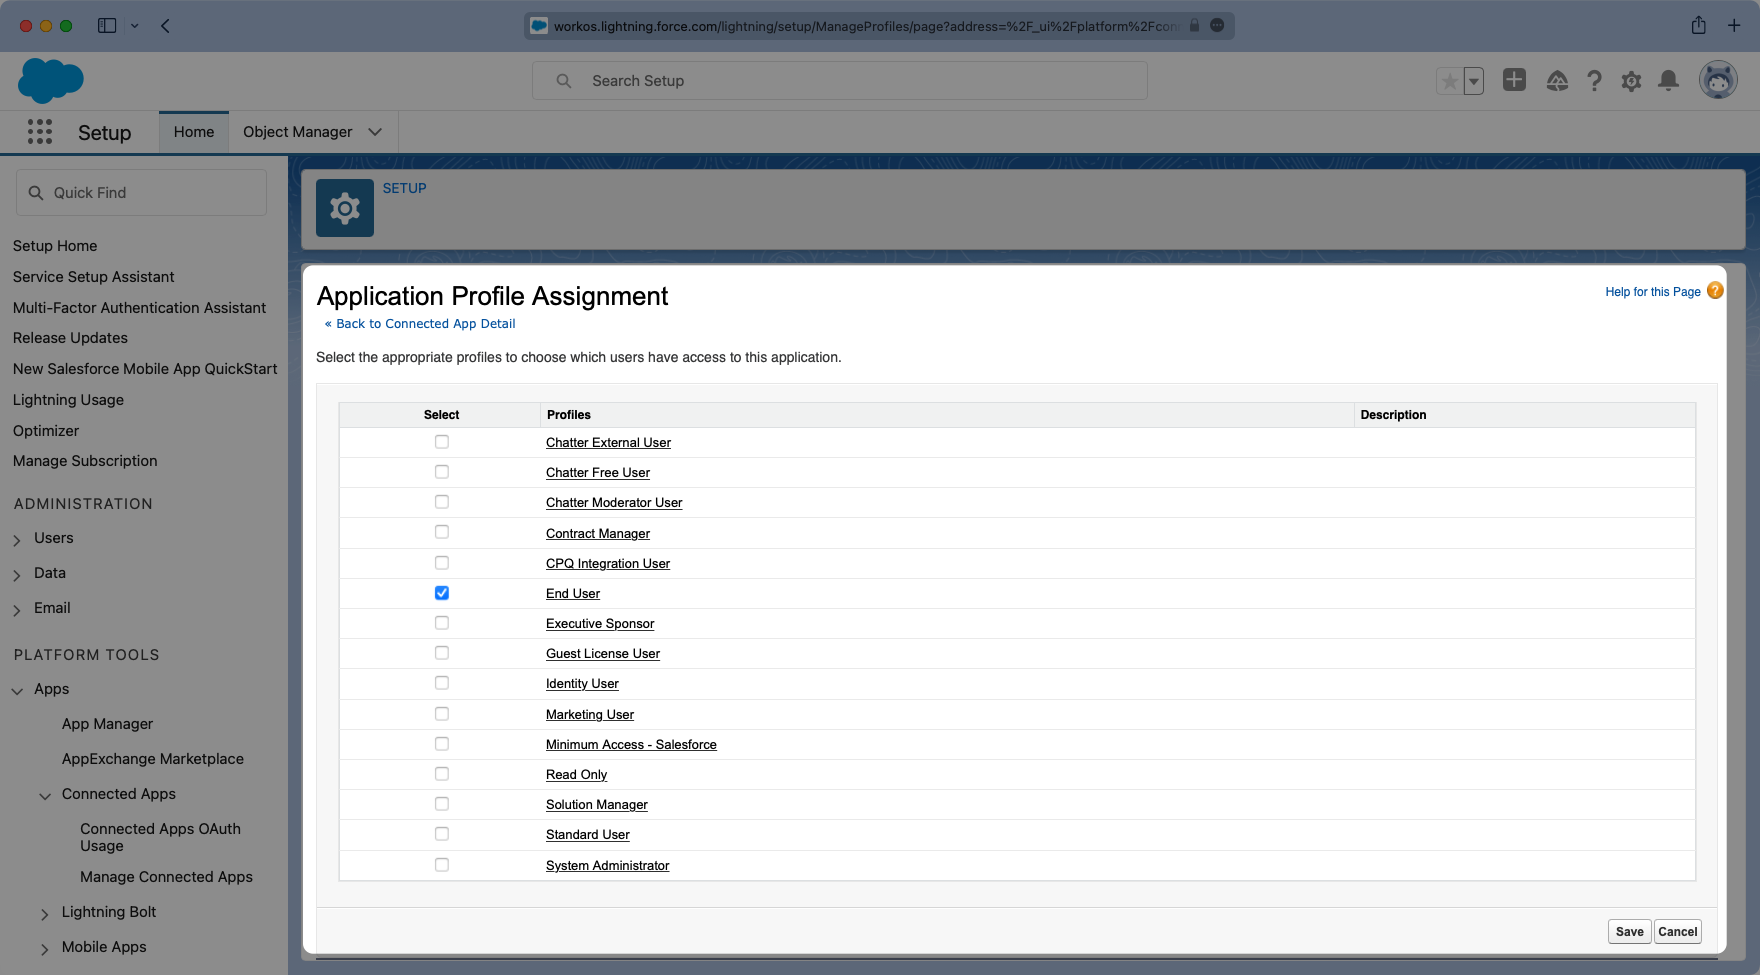Uncheck the End User profile checkbox
The height and width of the screenshot is (975, 1760).
pos(441,592)
